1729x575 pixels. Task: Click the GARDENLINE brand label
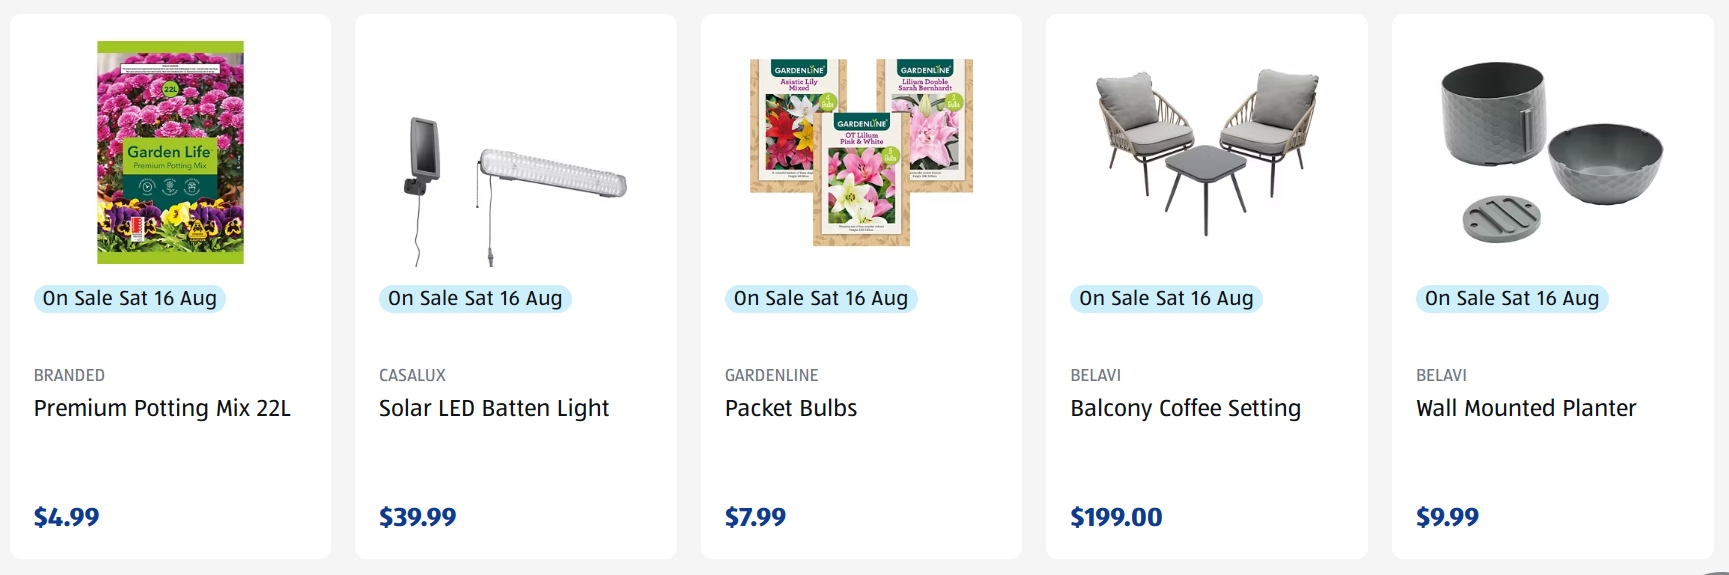(x=771, y=375)
